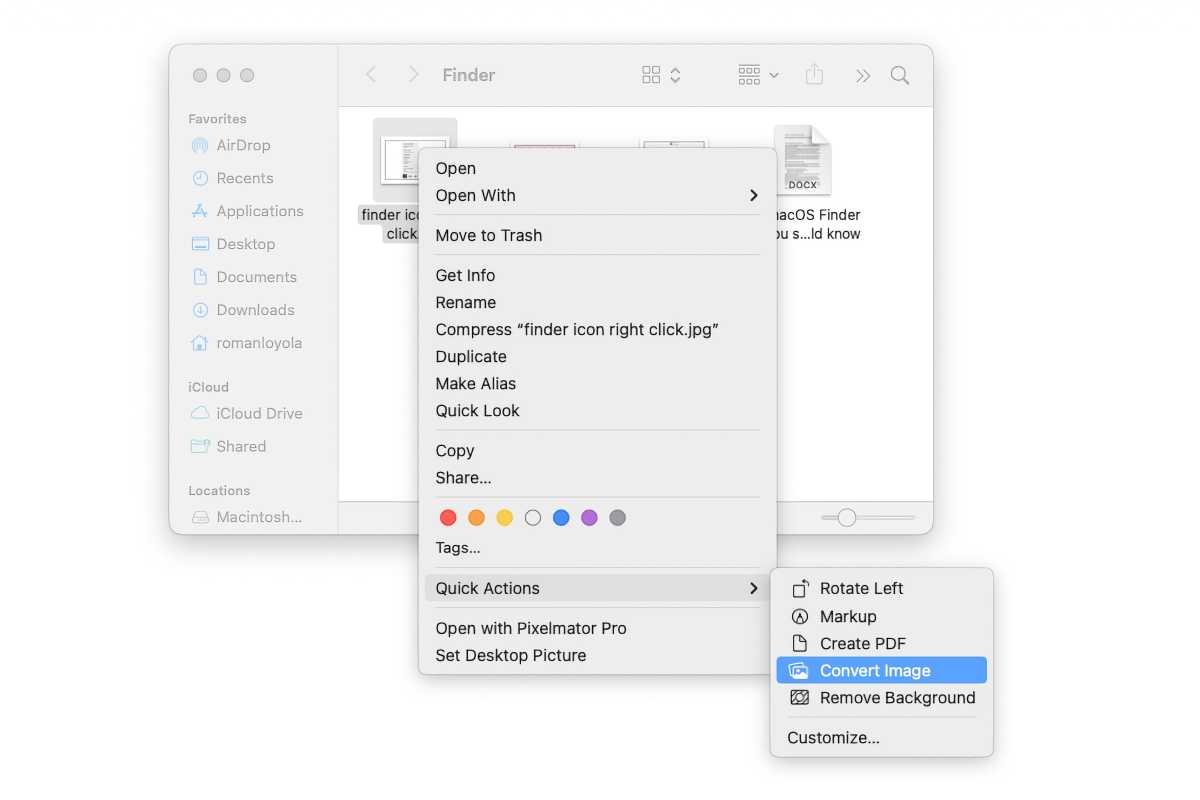The width and height of the screenshot is (1200, 800).
Task: Click the empty no-color tag circle
Action: pos(533,518)
